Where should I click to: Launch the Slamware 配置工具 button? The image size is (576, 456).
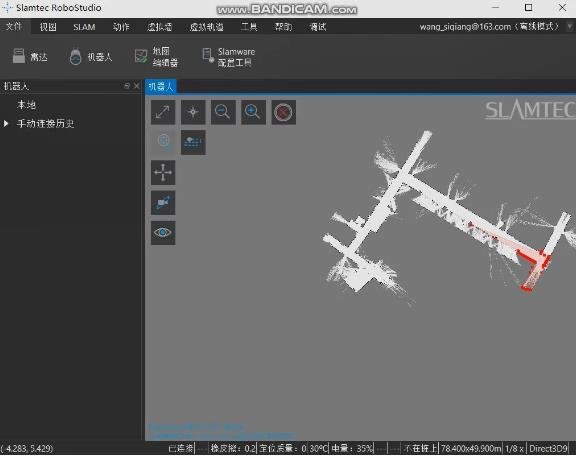click(228, 57)
